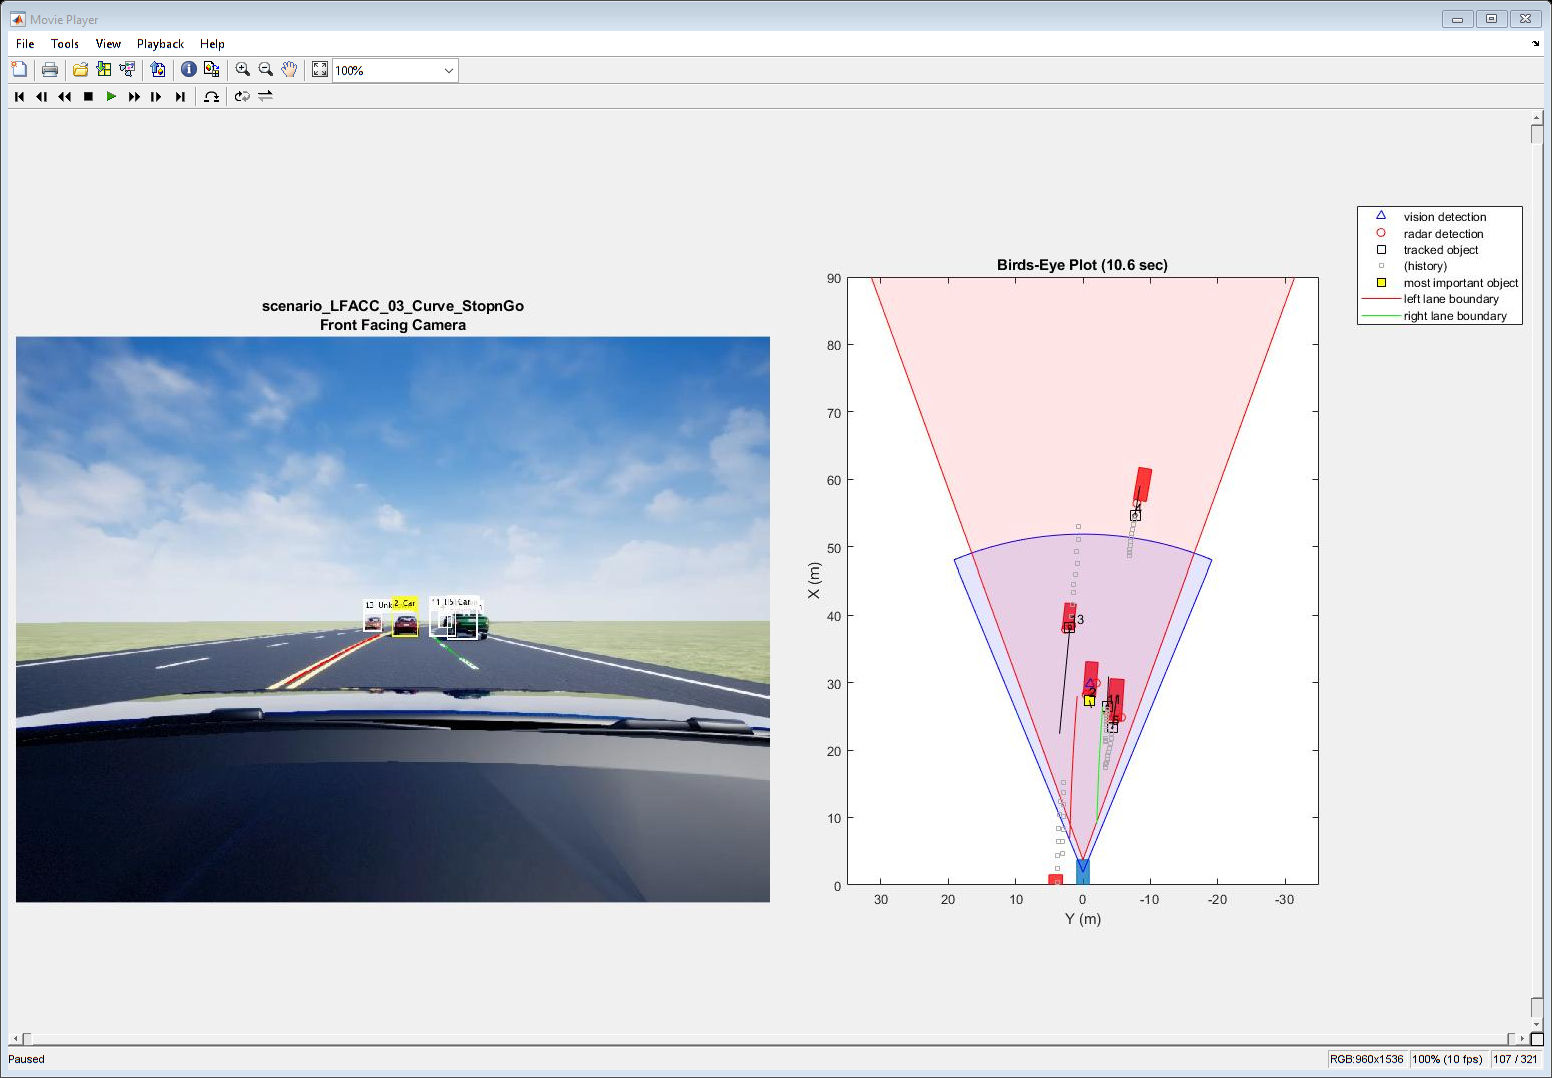The image size is (1552, 1078).
Task: Toggle the Repeat playback button
Action: coord(242,97)
